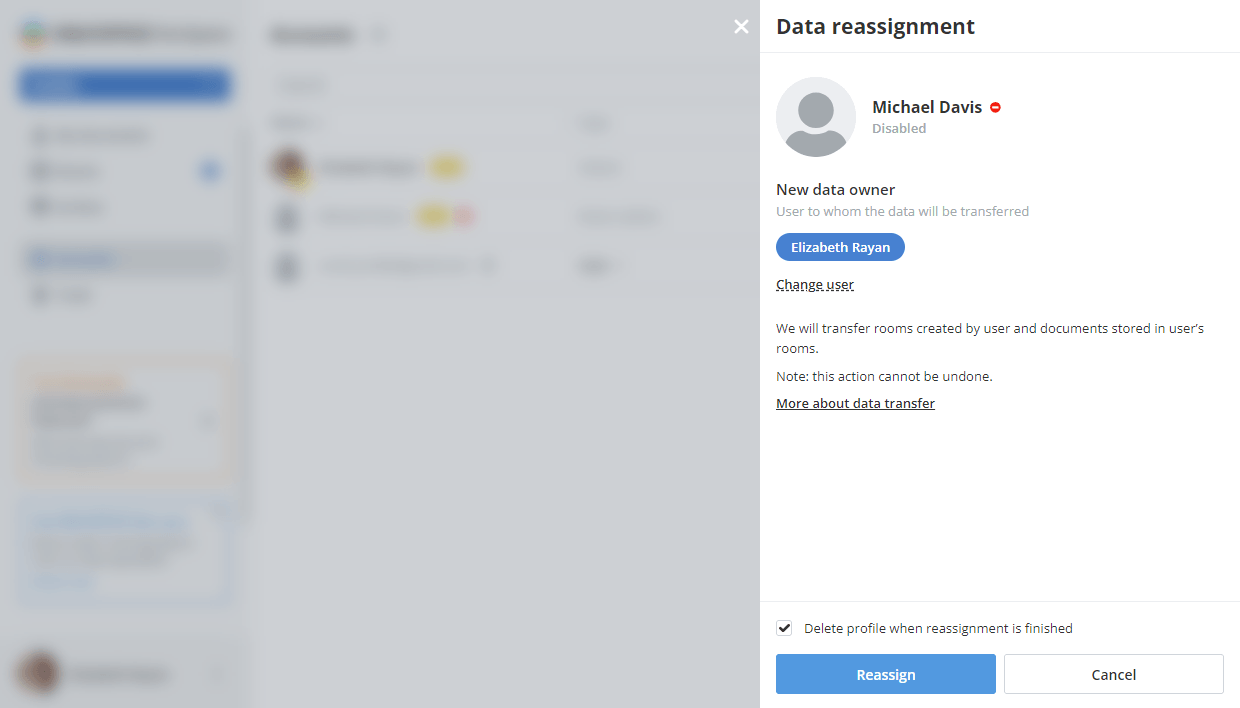
Task: Click the red disabled status icon
Action: tap(995, 107)
